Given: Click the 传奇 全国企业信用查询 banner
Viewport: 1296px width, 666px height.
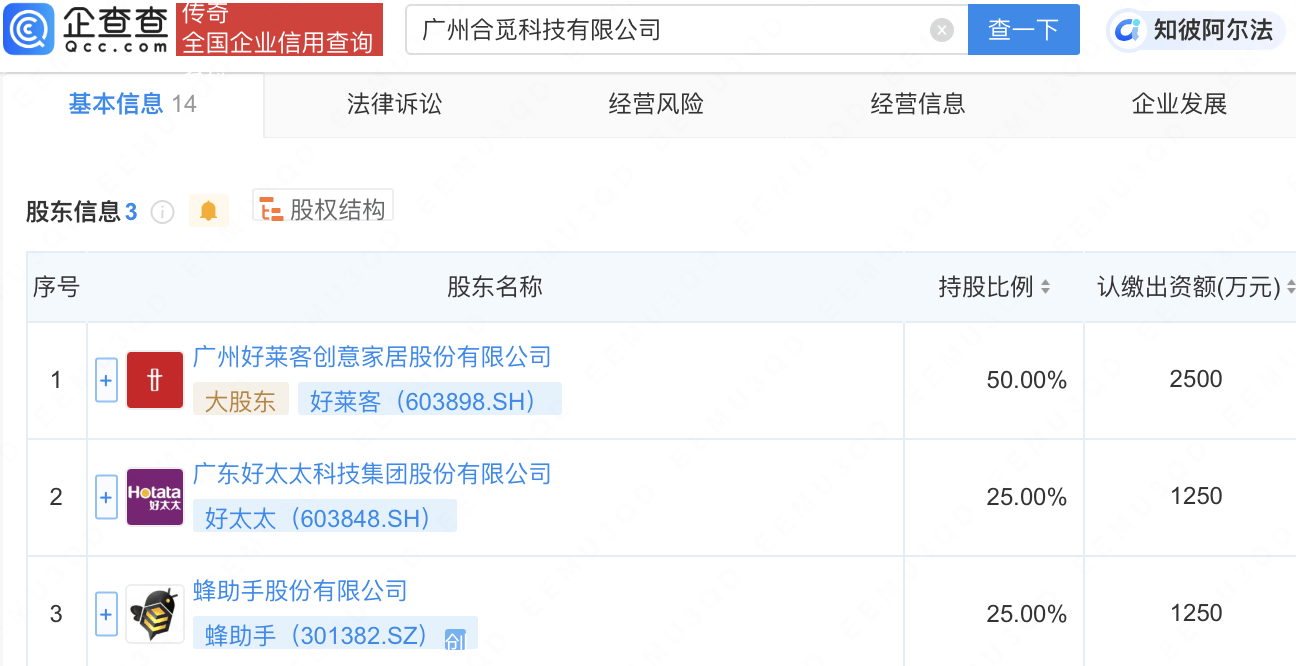Looking at the screenshot, I should pos(279,29).
